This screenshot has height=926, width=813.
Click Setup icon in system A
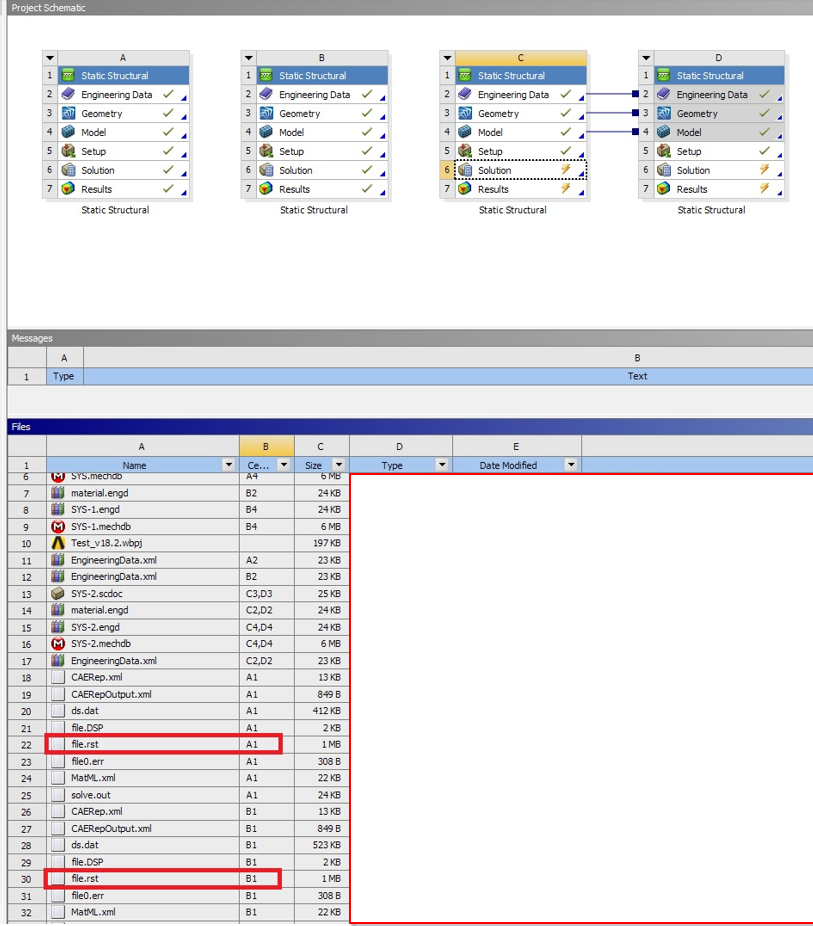point(68,151)
